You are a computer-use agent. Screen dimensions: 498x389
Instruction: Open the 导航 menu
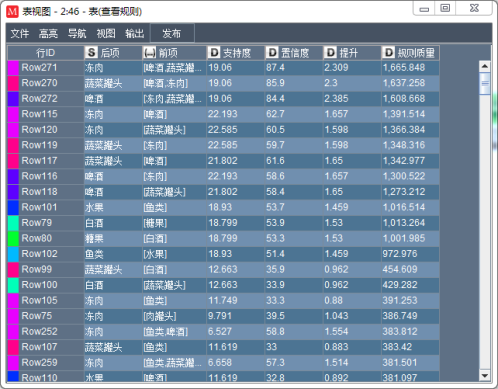(x=77, y=33)
